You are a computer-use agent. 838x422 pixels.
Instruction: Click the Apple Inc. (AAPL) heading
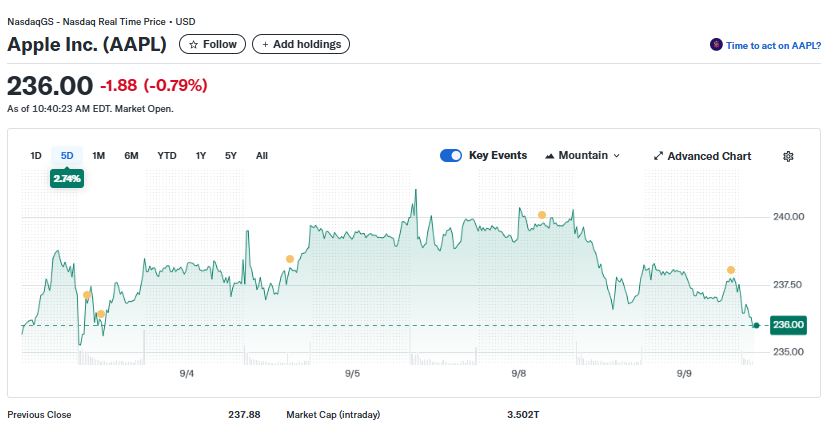click(87, 44)
